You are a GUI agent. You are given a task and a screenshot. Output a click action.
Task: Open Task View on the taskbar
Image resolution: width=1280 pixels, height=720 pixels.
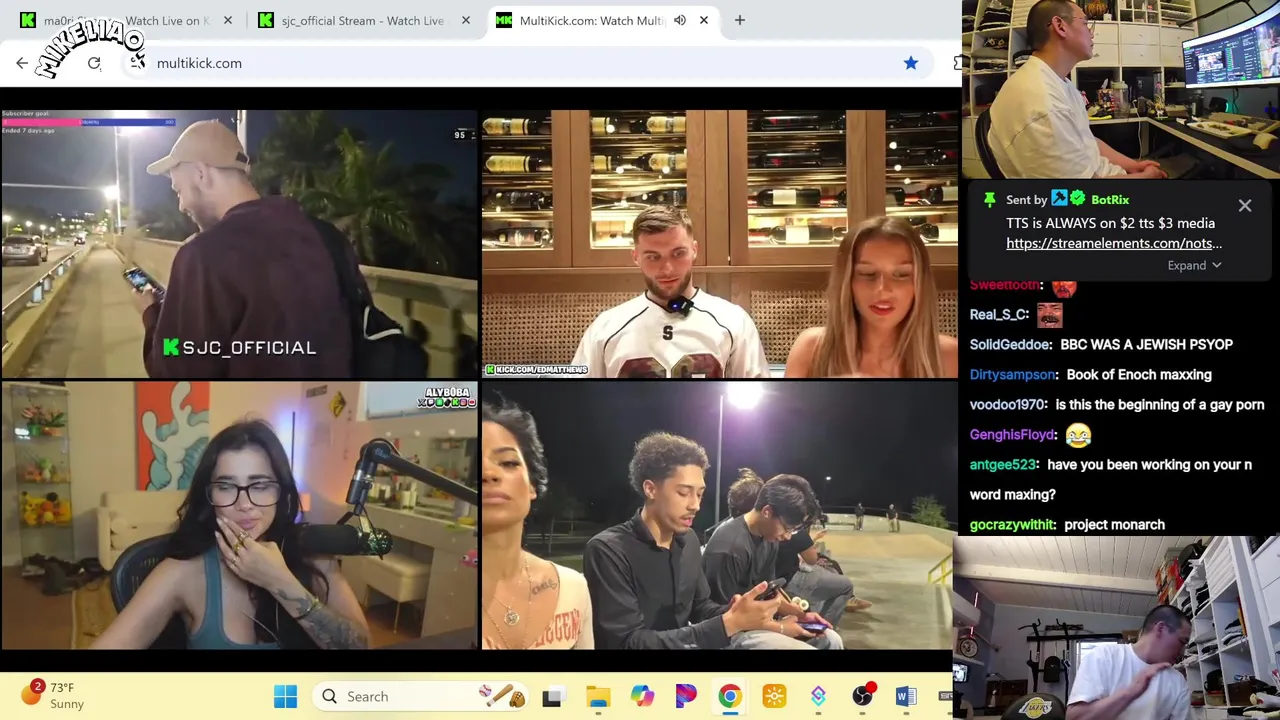click(x=552, y=697)
